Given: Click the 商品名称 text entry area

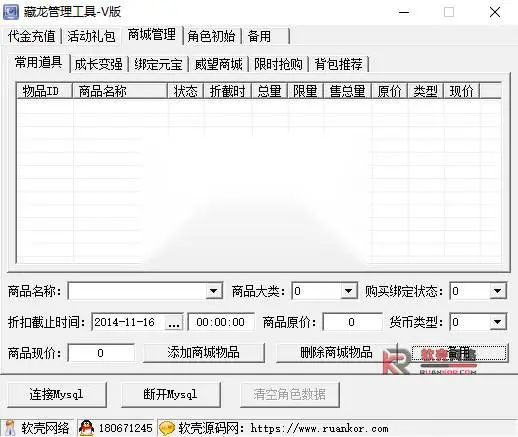Looking at the screenshot, I should pyautogui.click(x=138, y=291).
